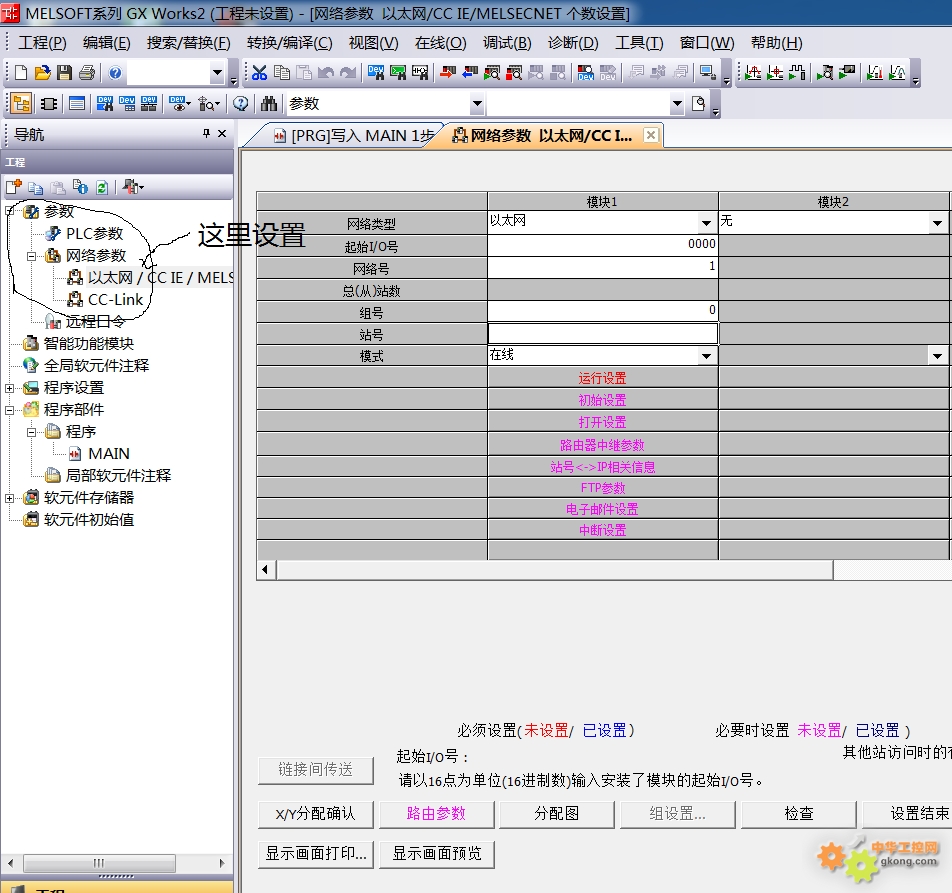Click the Write to PLC icon with red arrow
Viewport: 952px width, 893px height.
tap(448, 73)
